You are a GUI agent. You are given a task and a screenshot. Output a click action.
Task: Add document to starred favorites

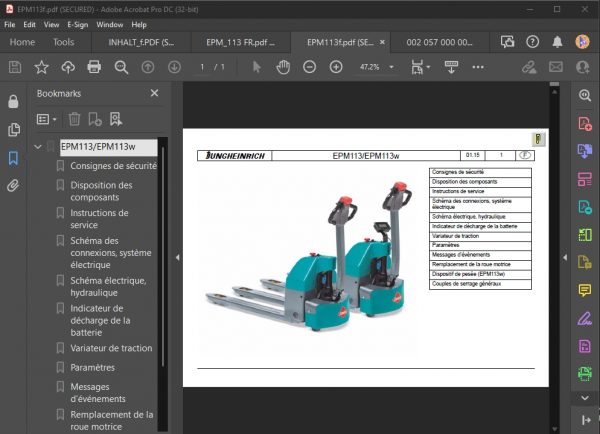coord(41,67)
